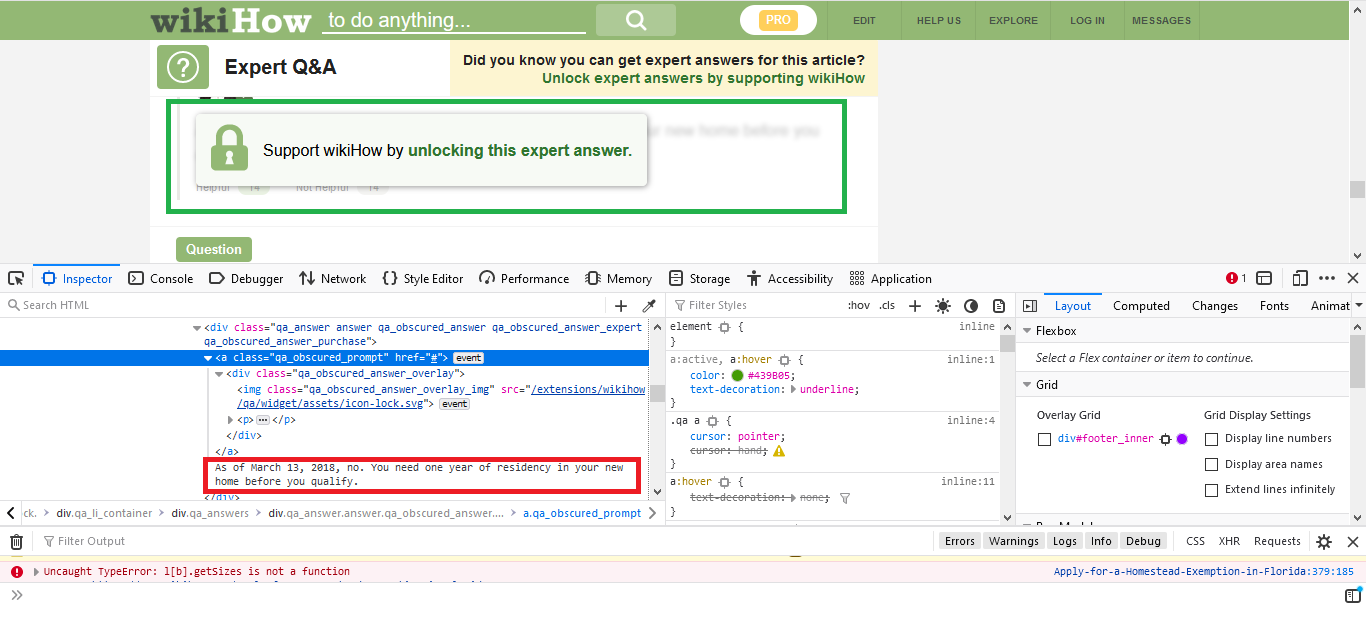Enable Display line numbers checkbox
This screenshot has height=625, width=1366.
[x=1211, y=439]
